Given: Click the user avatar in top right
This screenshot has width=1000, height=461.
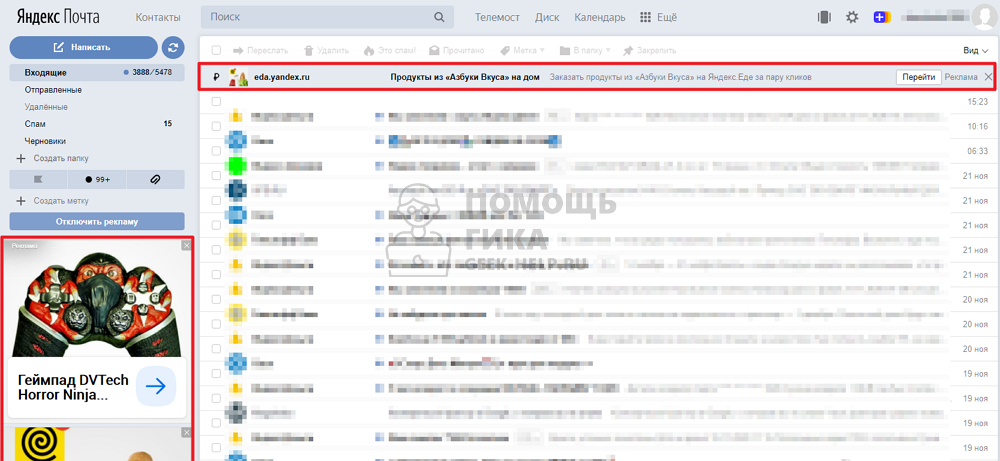Looking at the screenshot, I should [x=983, y=17].
